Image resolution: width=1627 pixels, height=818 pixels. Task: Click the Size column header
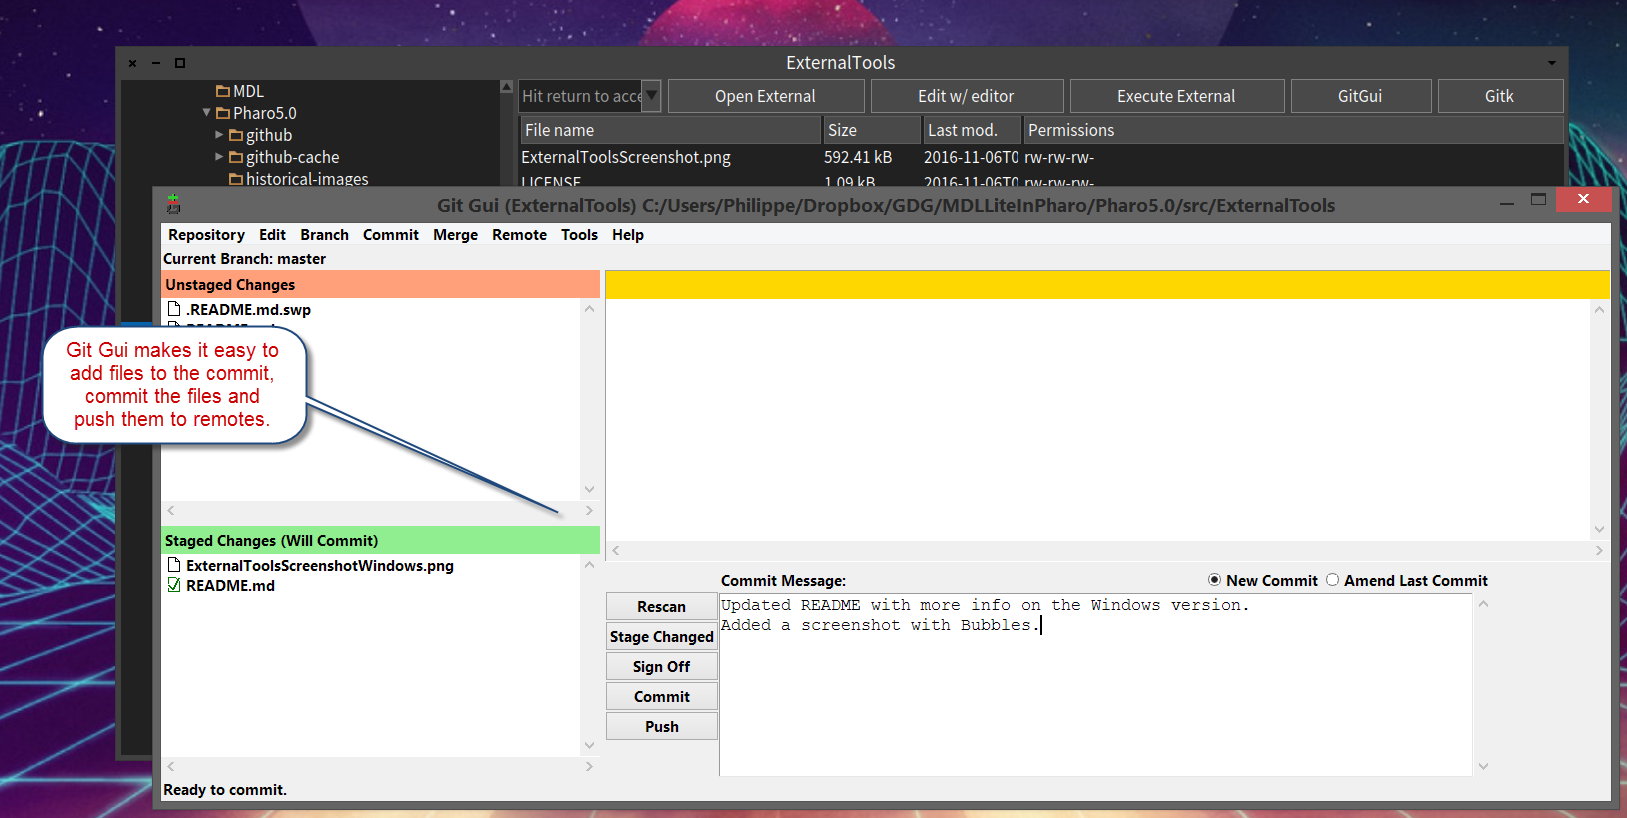(x=872, y=130)
